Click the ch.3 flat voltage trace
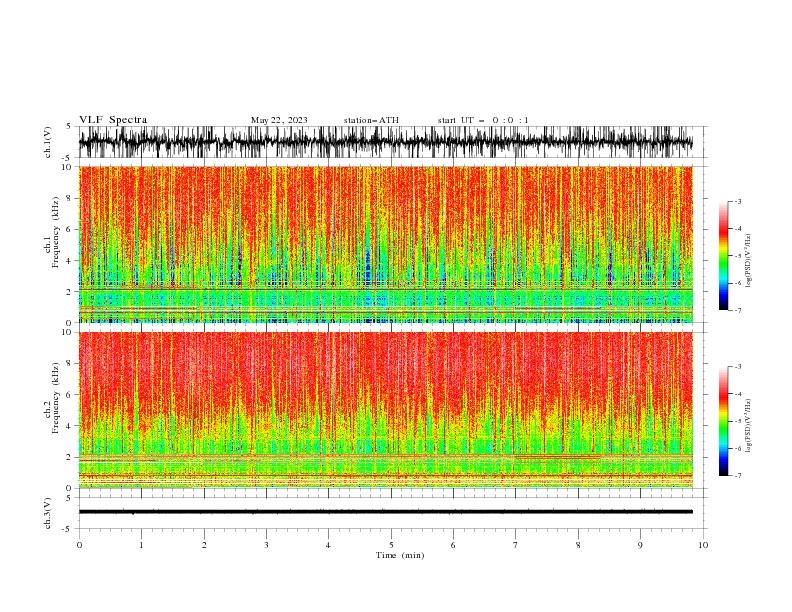The height and width of the screenshot is (612, 792). 385,512
